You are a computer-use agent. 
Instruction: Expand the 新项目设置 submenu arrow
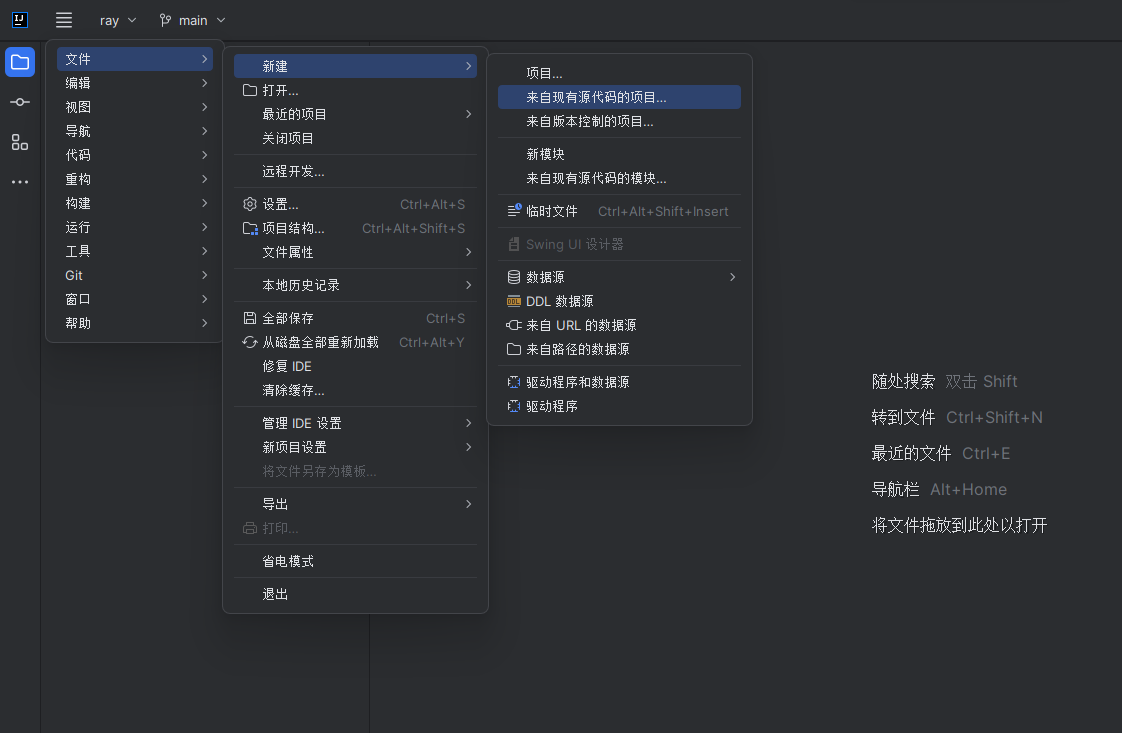point(469,447)
